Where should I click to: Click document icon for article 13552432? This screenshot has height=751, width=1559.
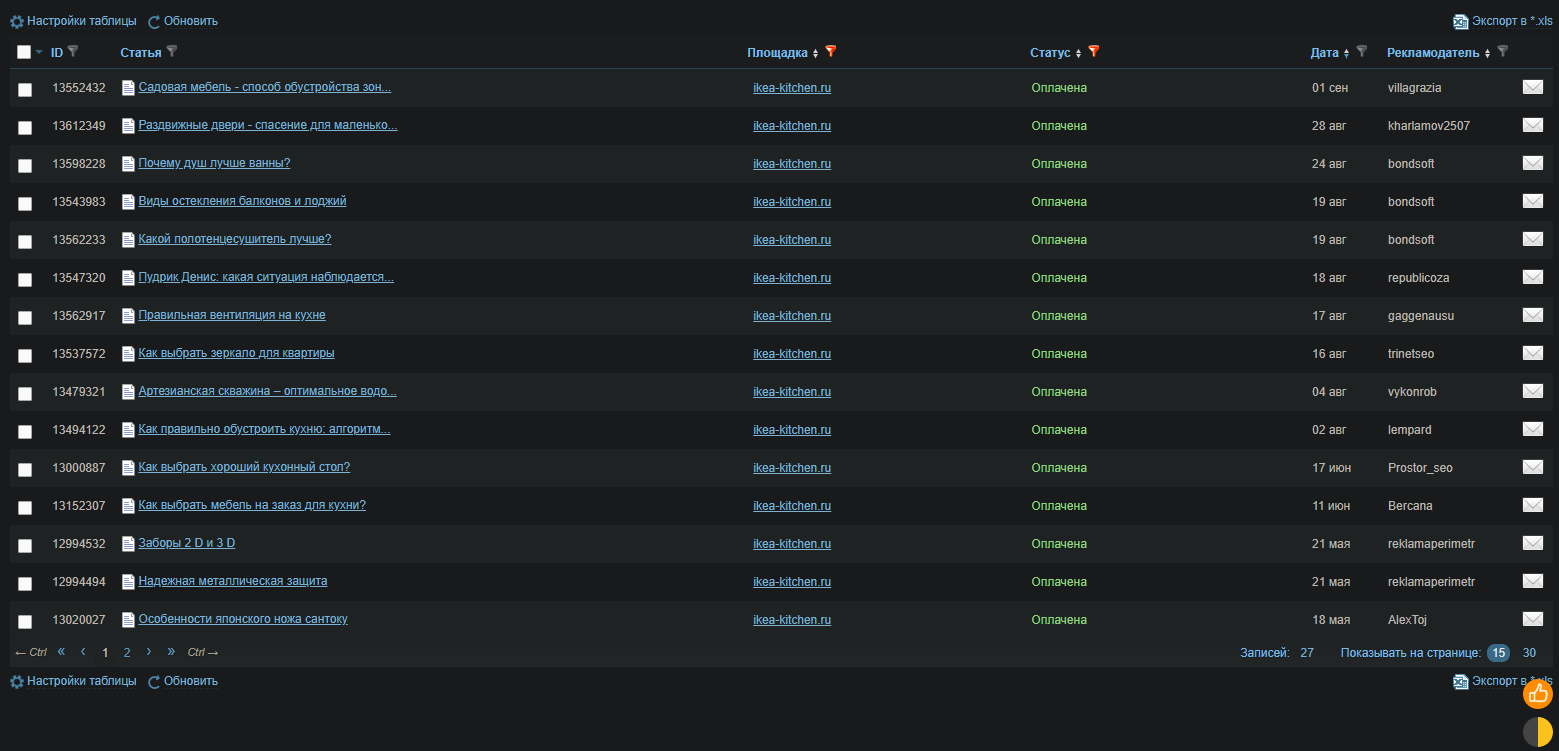tap(128, 88)
